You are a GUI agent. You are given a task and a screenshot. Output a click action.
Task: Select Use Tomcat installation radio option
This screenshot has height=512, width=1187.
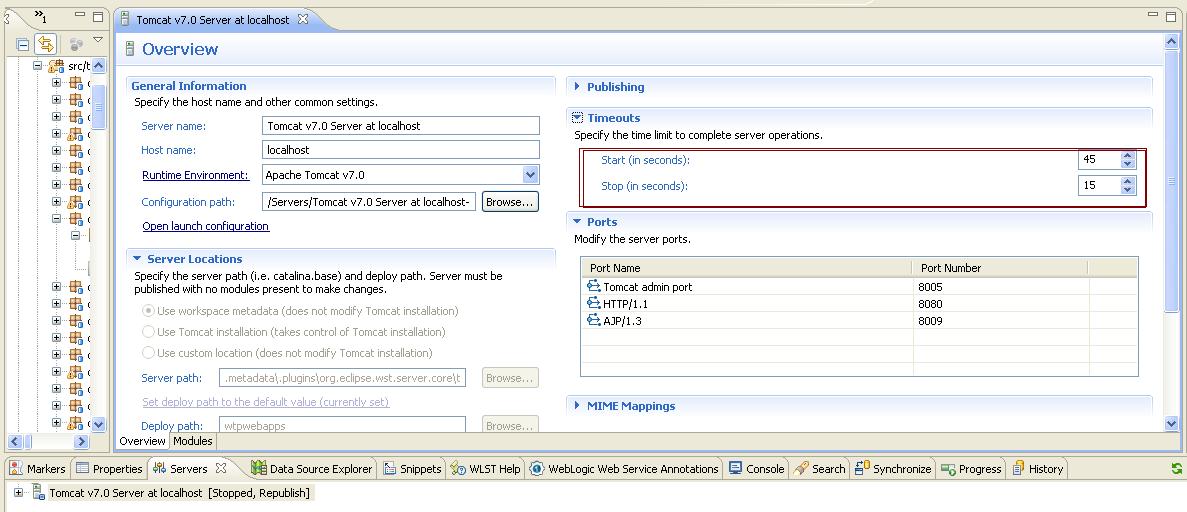click(x=148, y=332)
